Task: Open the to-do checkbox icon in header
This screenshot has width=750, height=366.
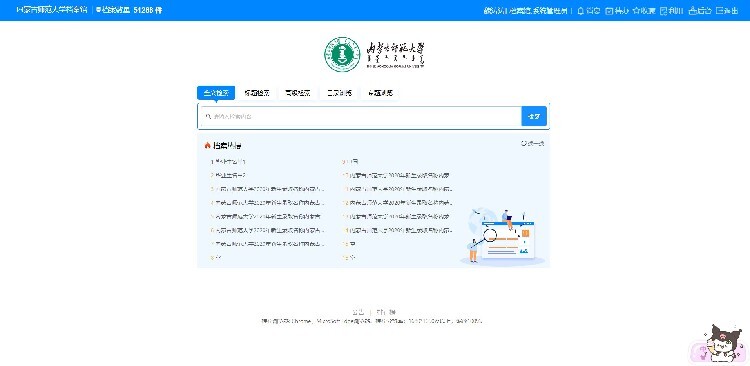Action: point(609,11)
